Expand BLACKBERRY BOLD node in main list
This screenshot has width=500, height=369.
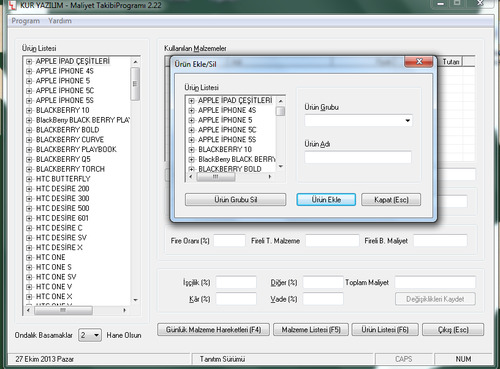(x=29, y=130)
